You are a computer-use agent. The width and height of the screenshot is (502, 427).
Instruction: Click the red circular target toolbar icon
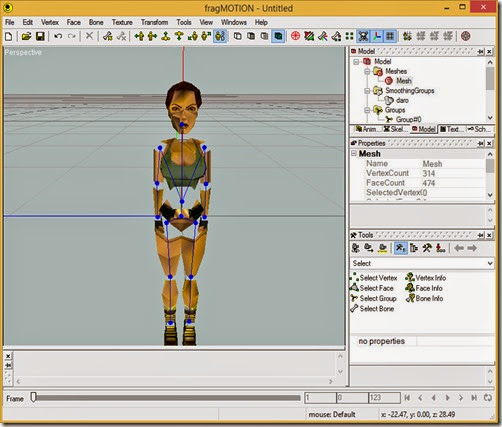295,36
